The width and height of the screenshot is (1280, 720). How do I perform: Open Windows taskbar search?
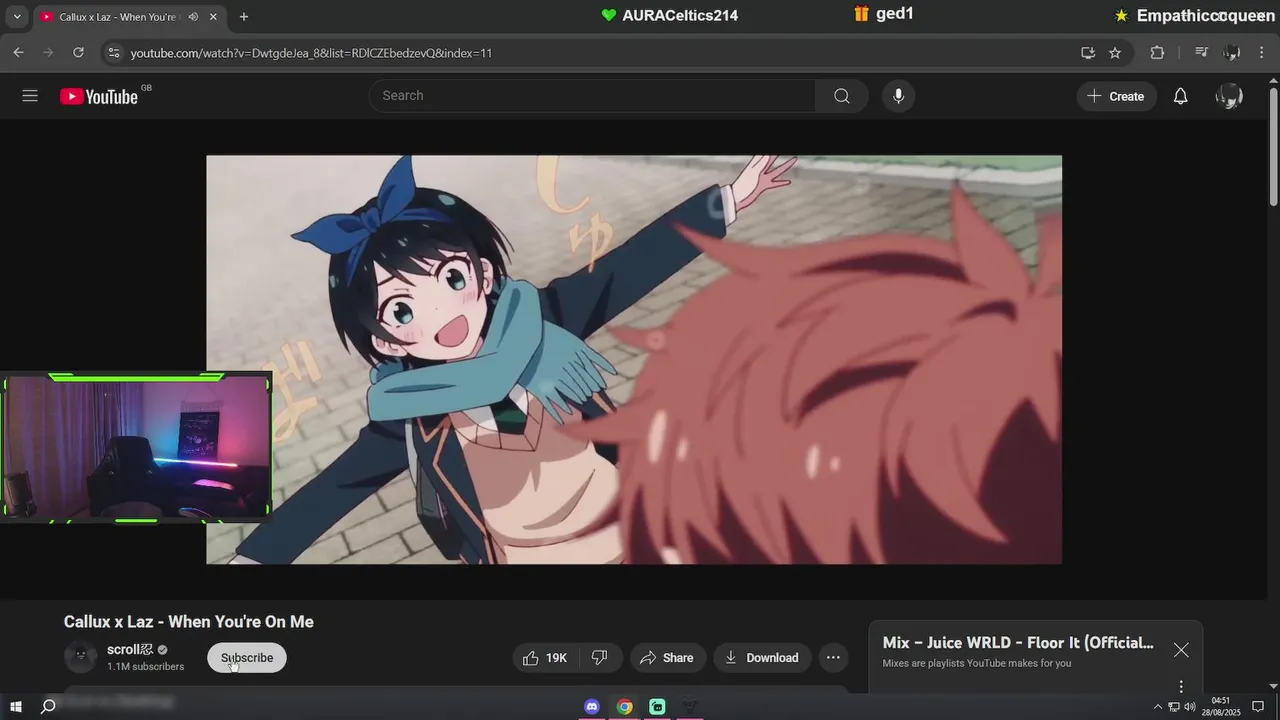[48, 707]
